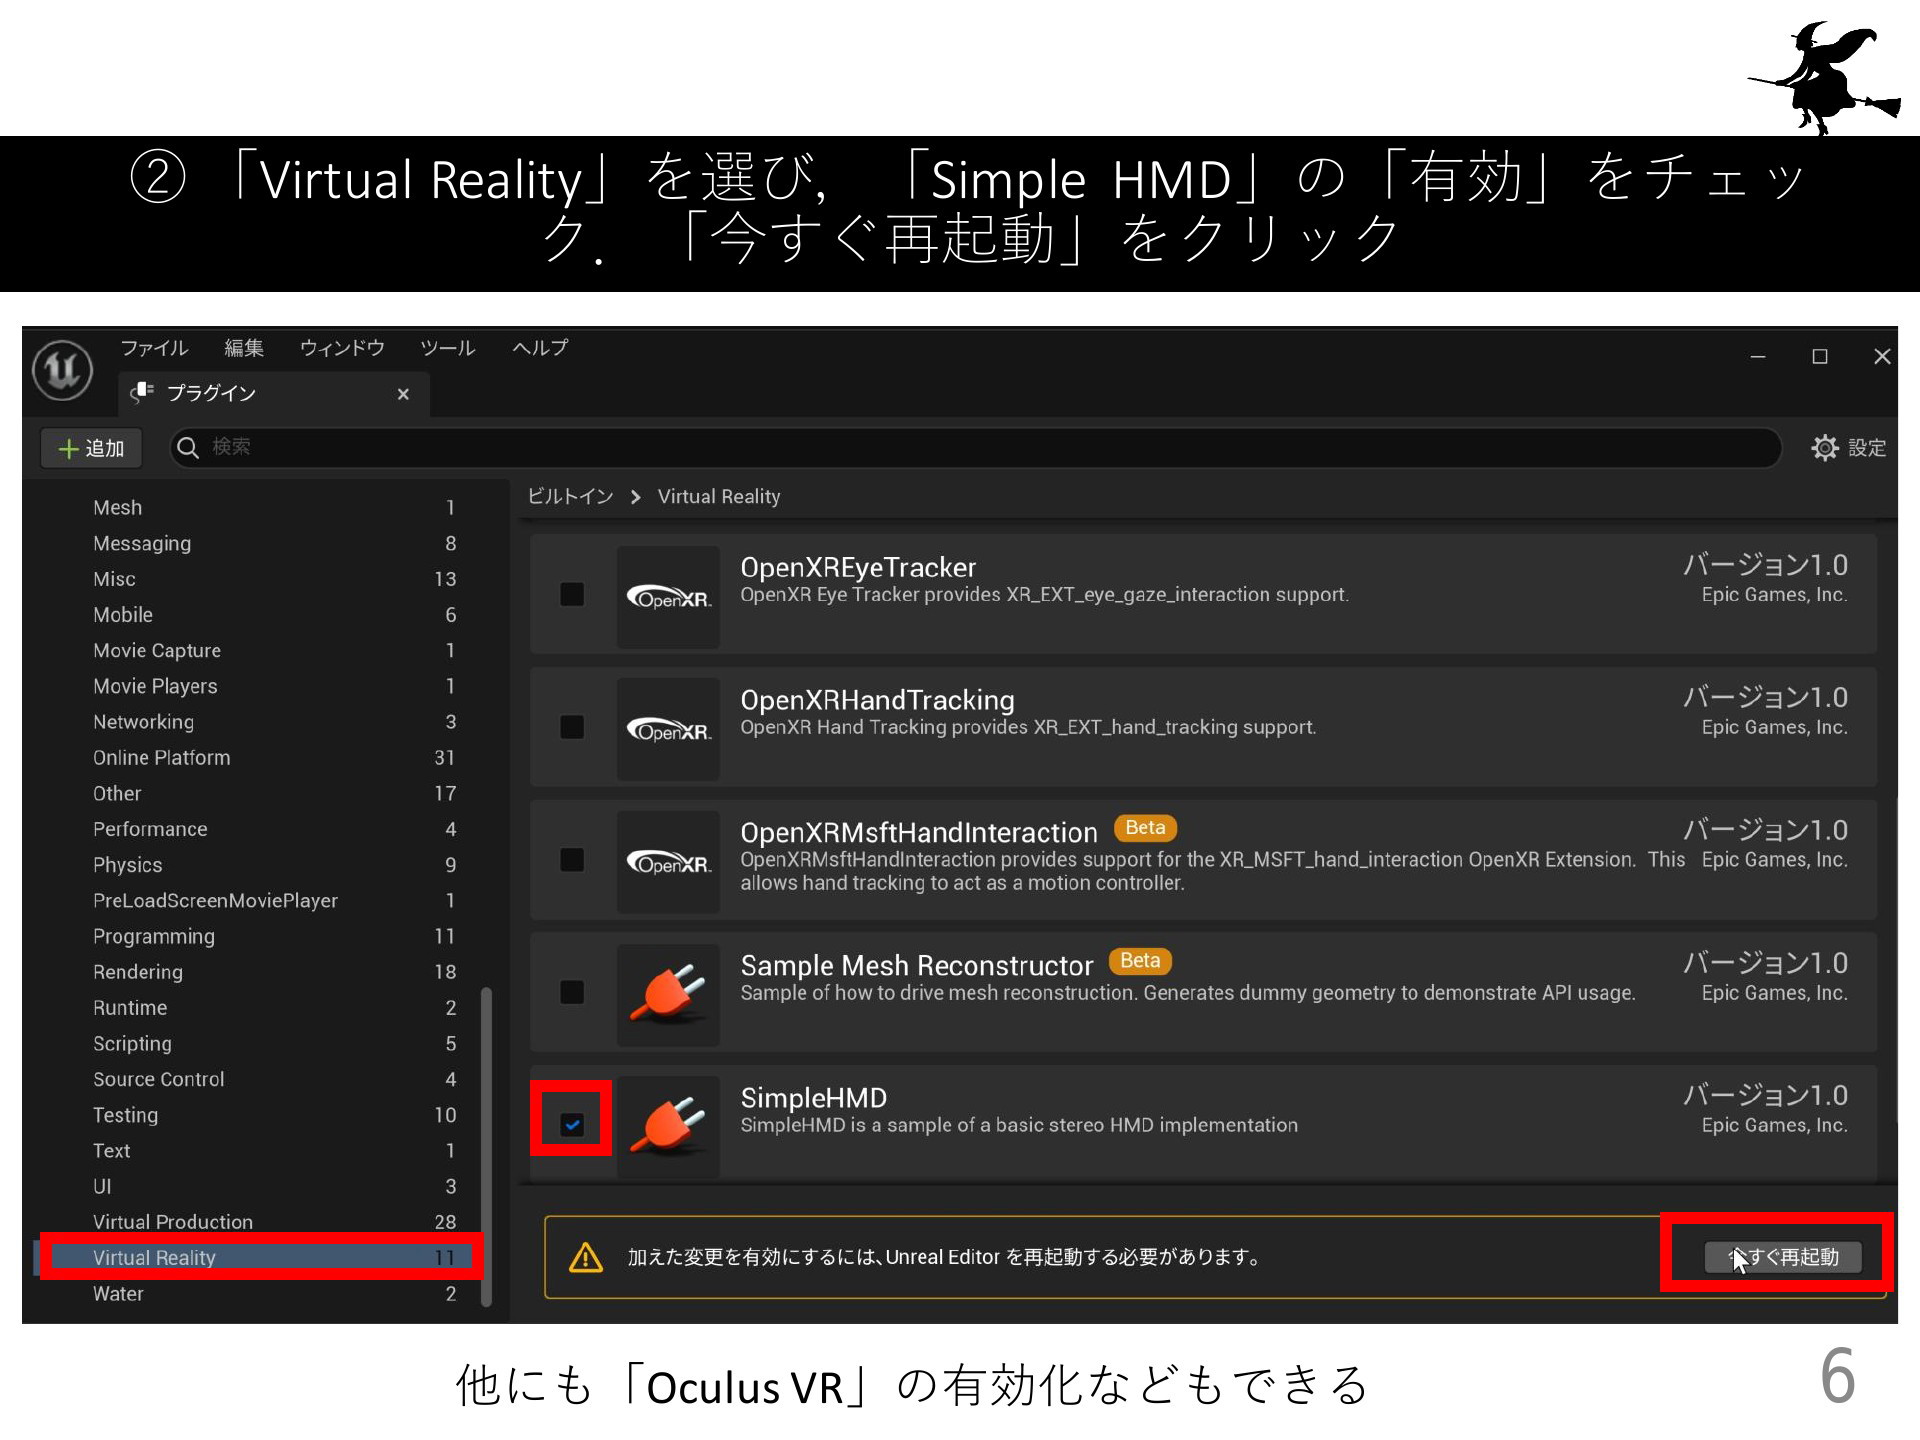This screenshot has width=1920, height=1440.
Task: Click the category list scrollbar
Action: (x=486, y=1146)
